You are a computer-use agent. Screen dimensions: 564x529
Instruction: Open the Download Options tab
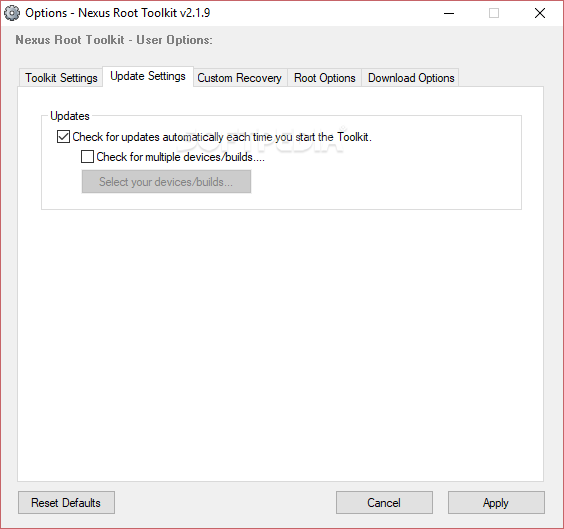tap(411, 78)
